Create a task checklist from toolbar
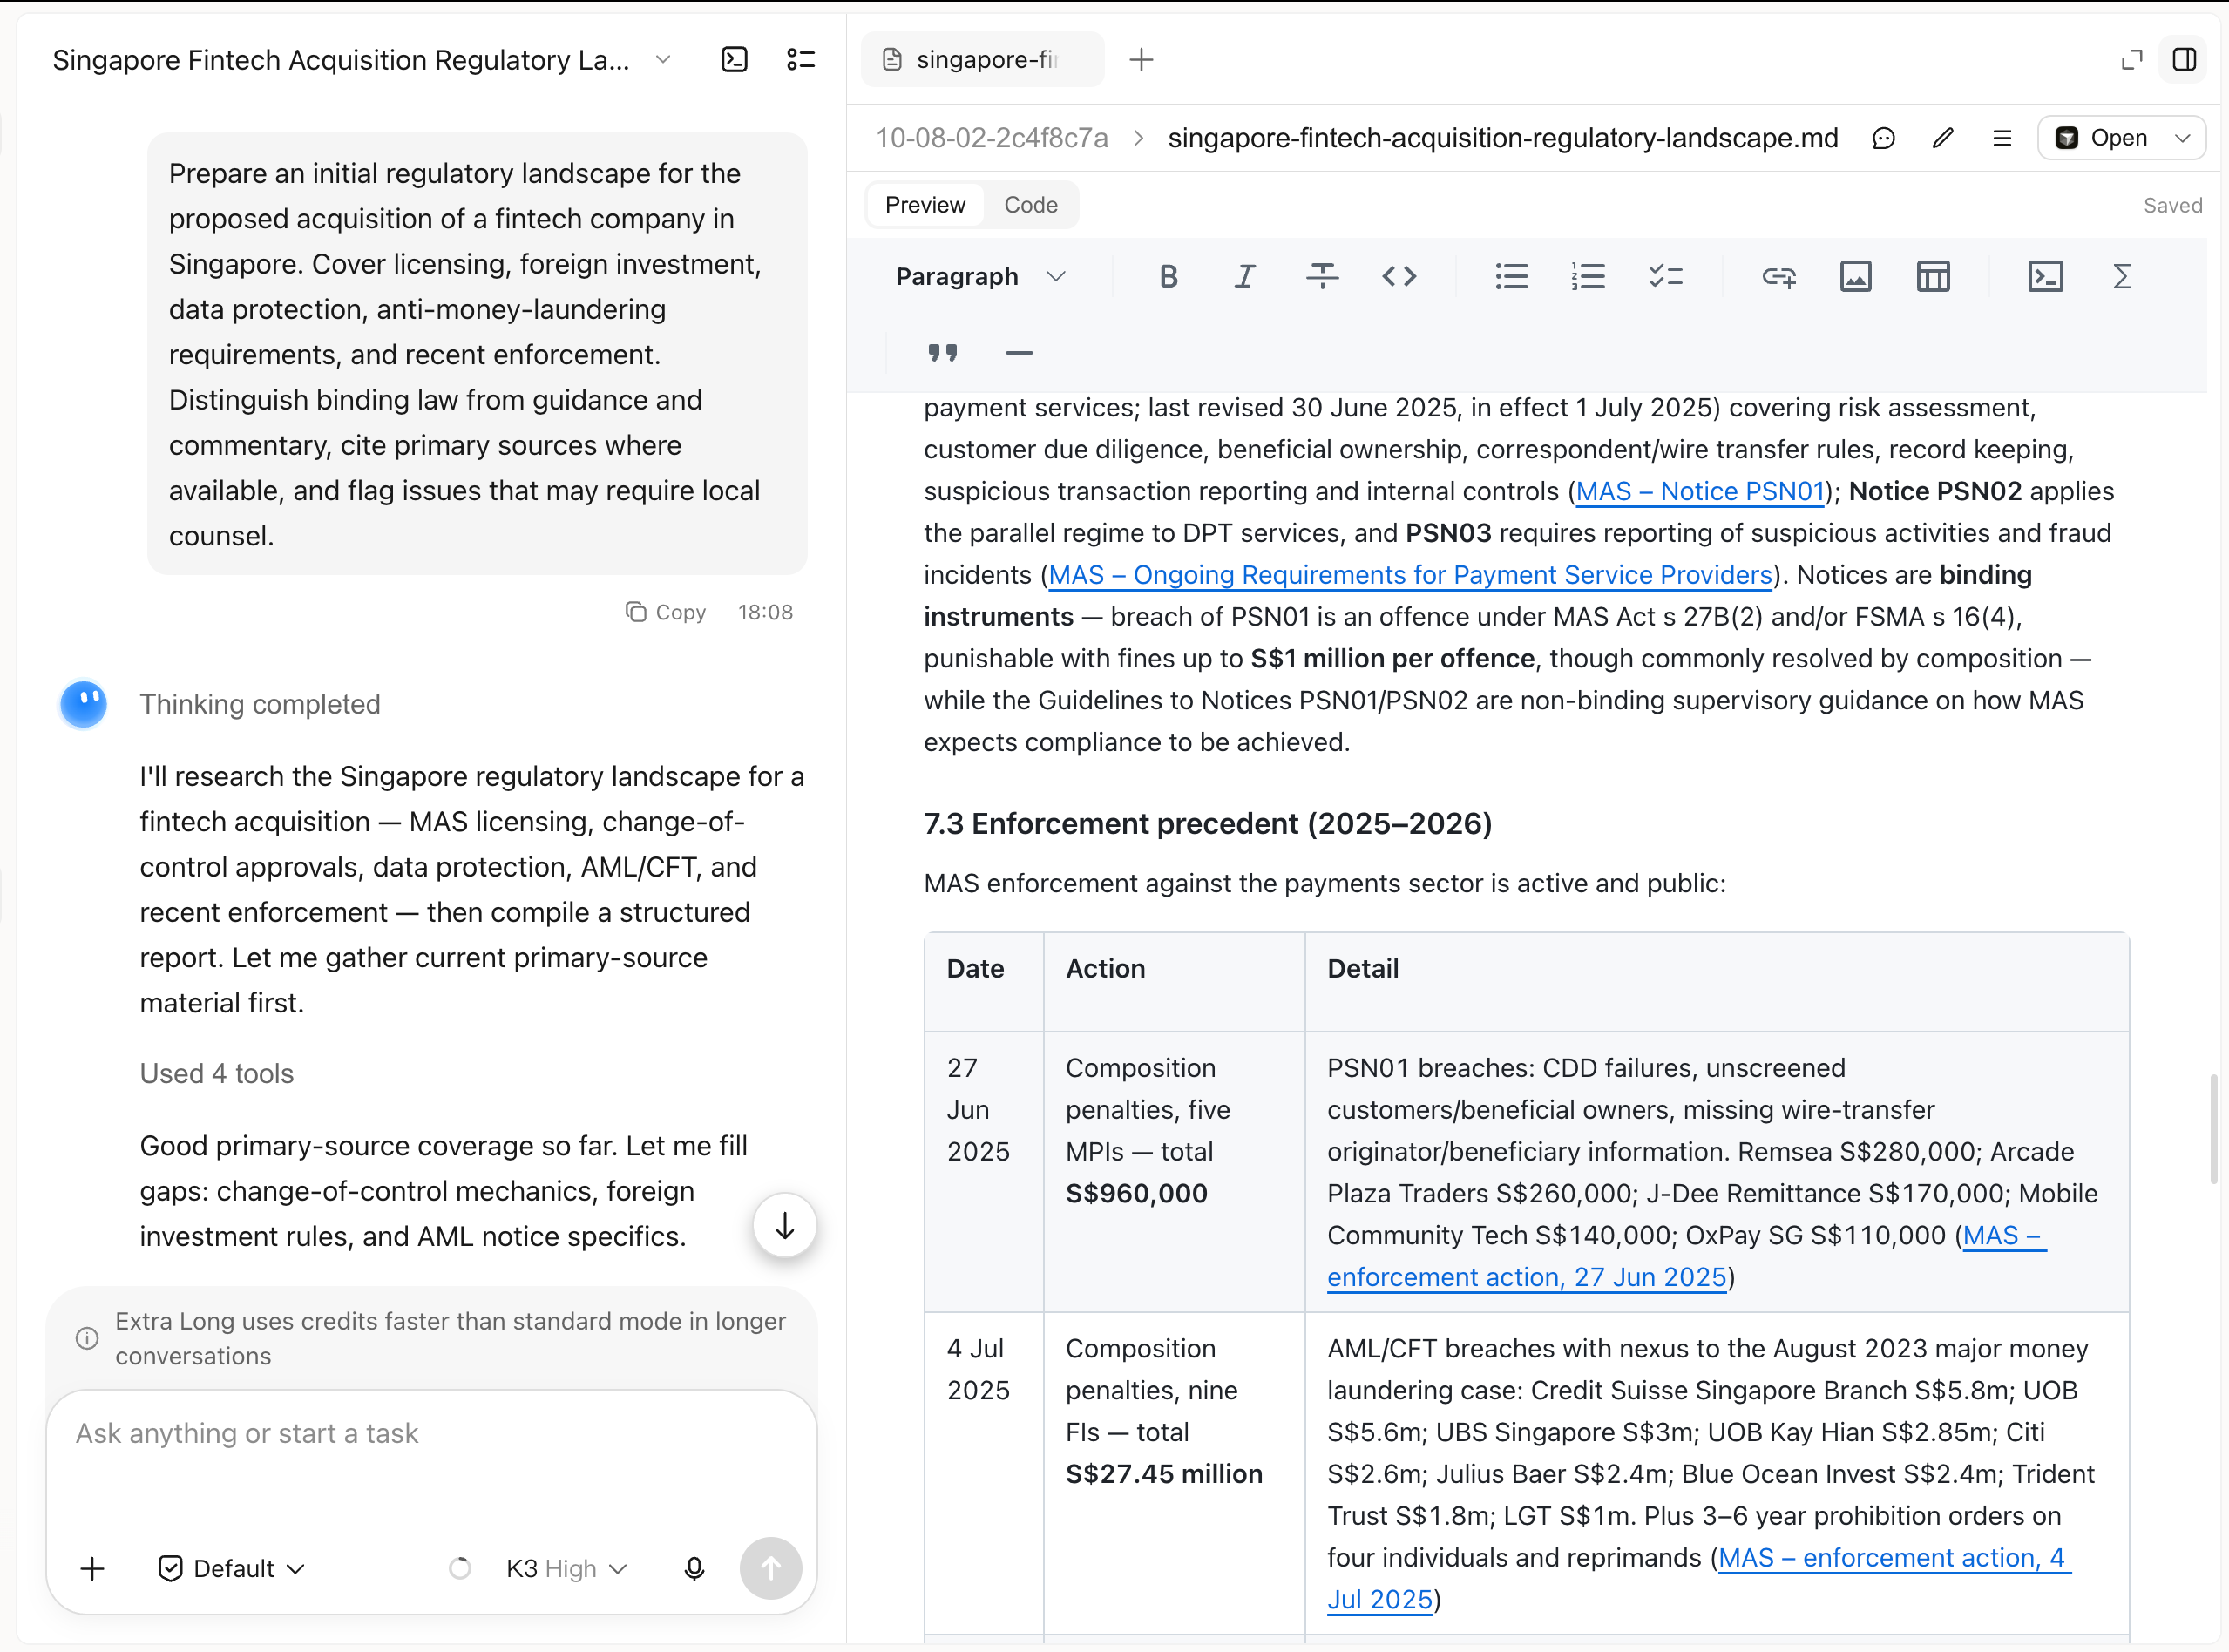2229x1652 pixels. coord(1665,277)
